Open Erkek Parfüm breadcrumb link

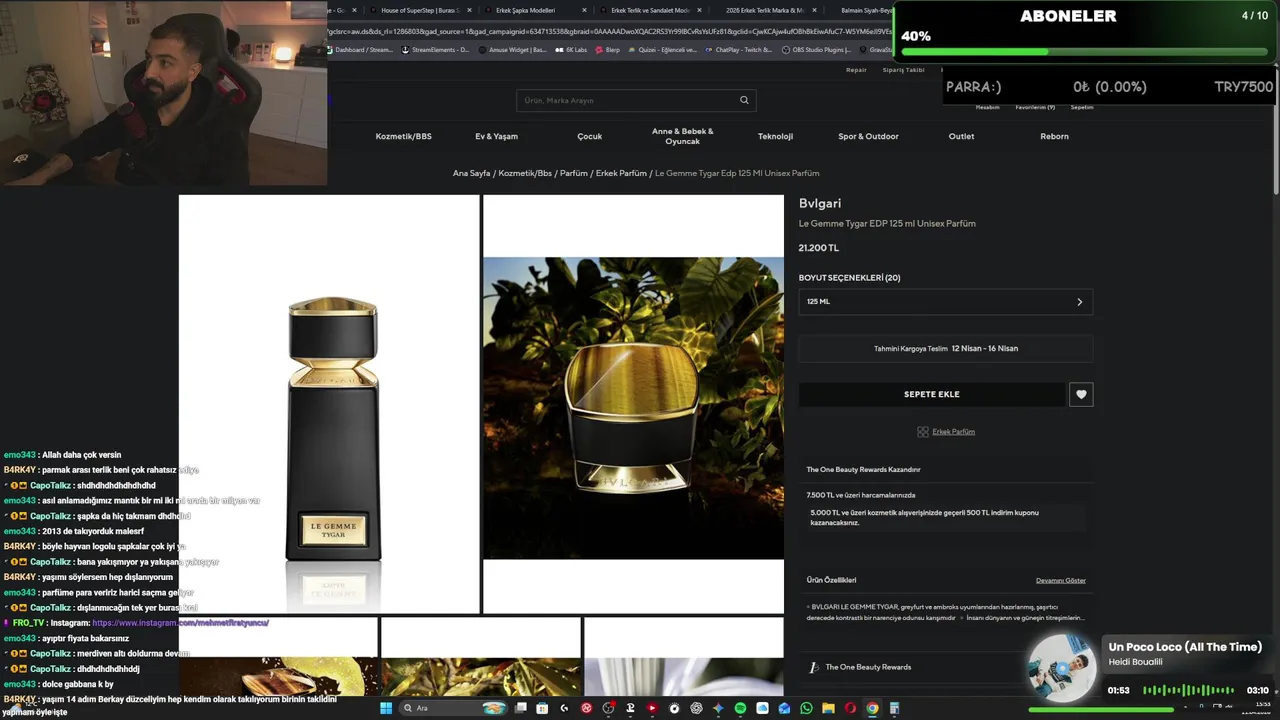click(x=621, y=173)
